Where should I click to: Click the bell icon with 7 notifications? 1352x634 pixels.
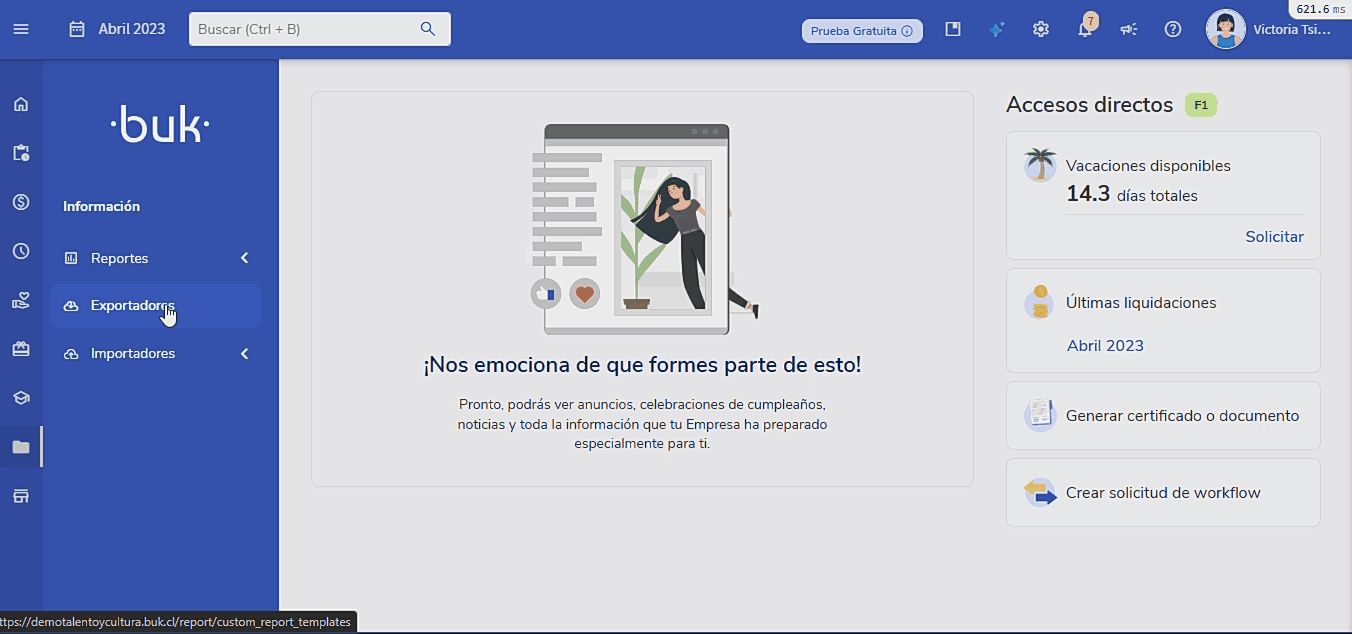click(x=1085, y=29)
